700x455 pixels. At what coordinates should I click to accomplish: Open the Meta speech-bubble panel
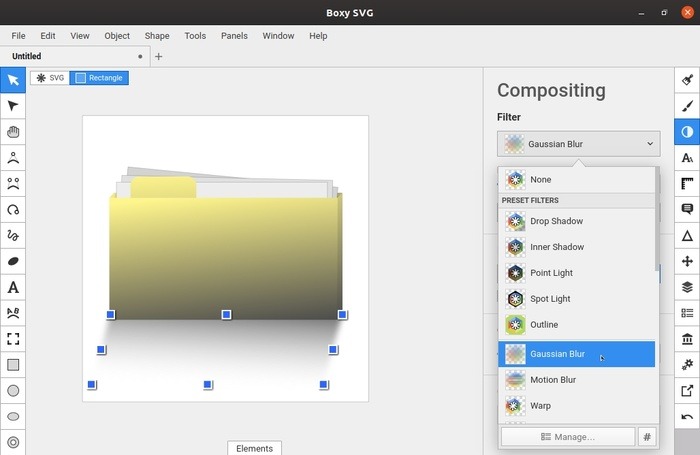[687, 209]
